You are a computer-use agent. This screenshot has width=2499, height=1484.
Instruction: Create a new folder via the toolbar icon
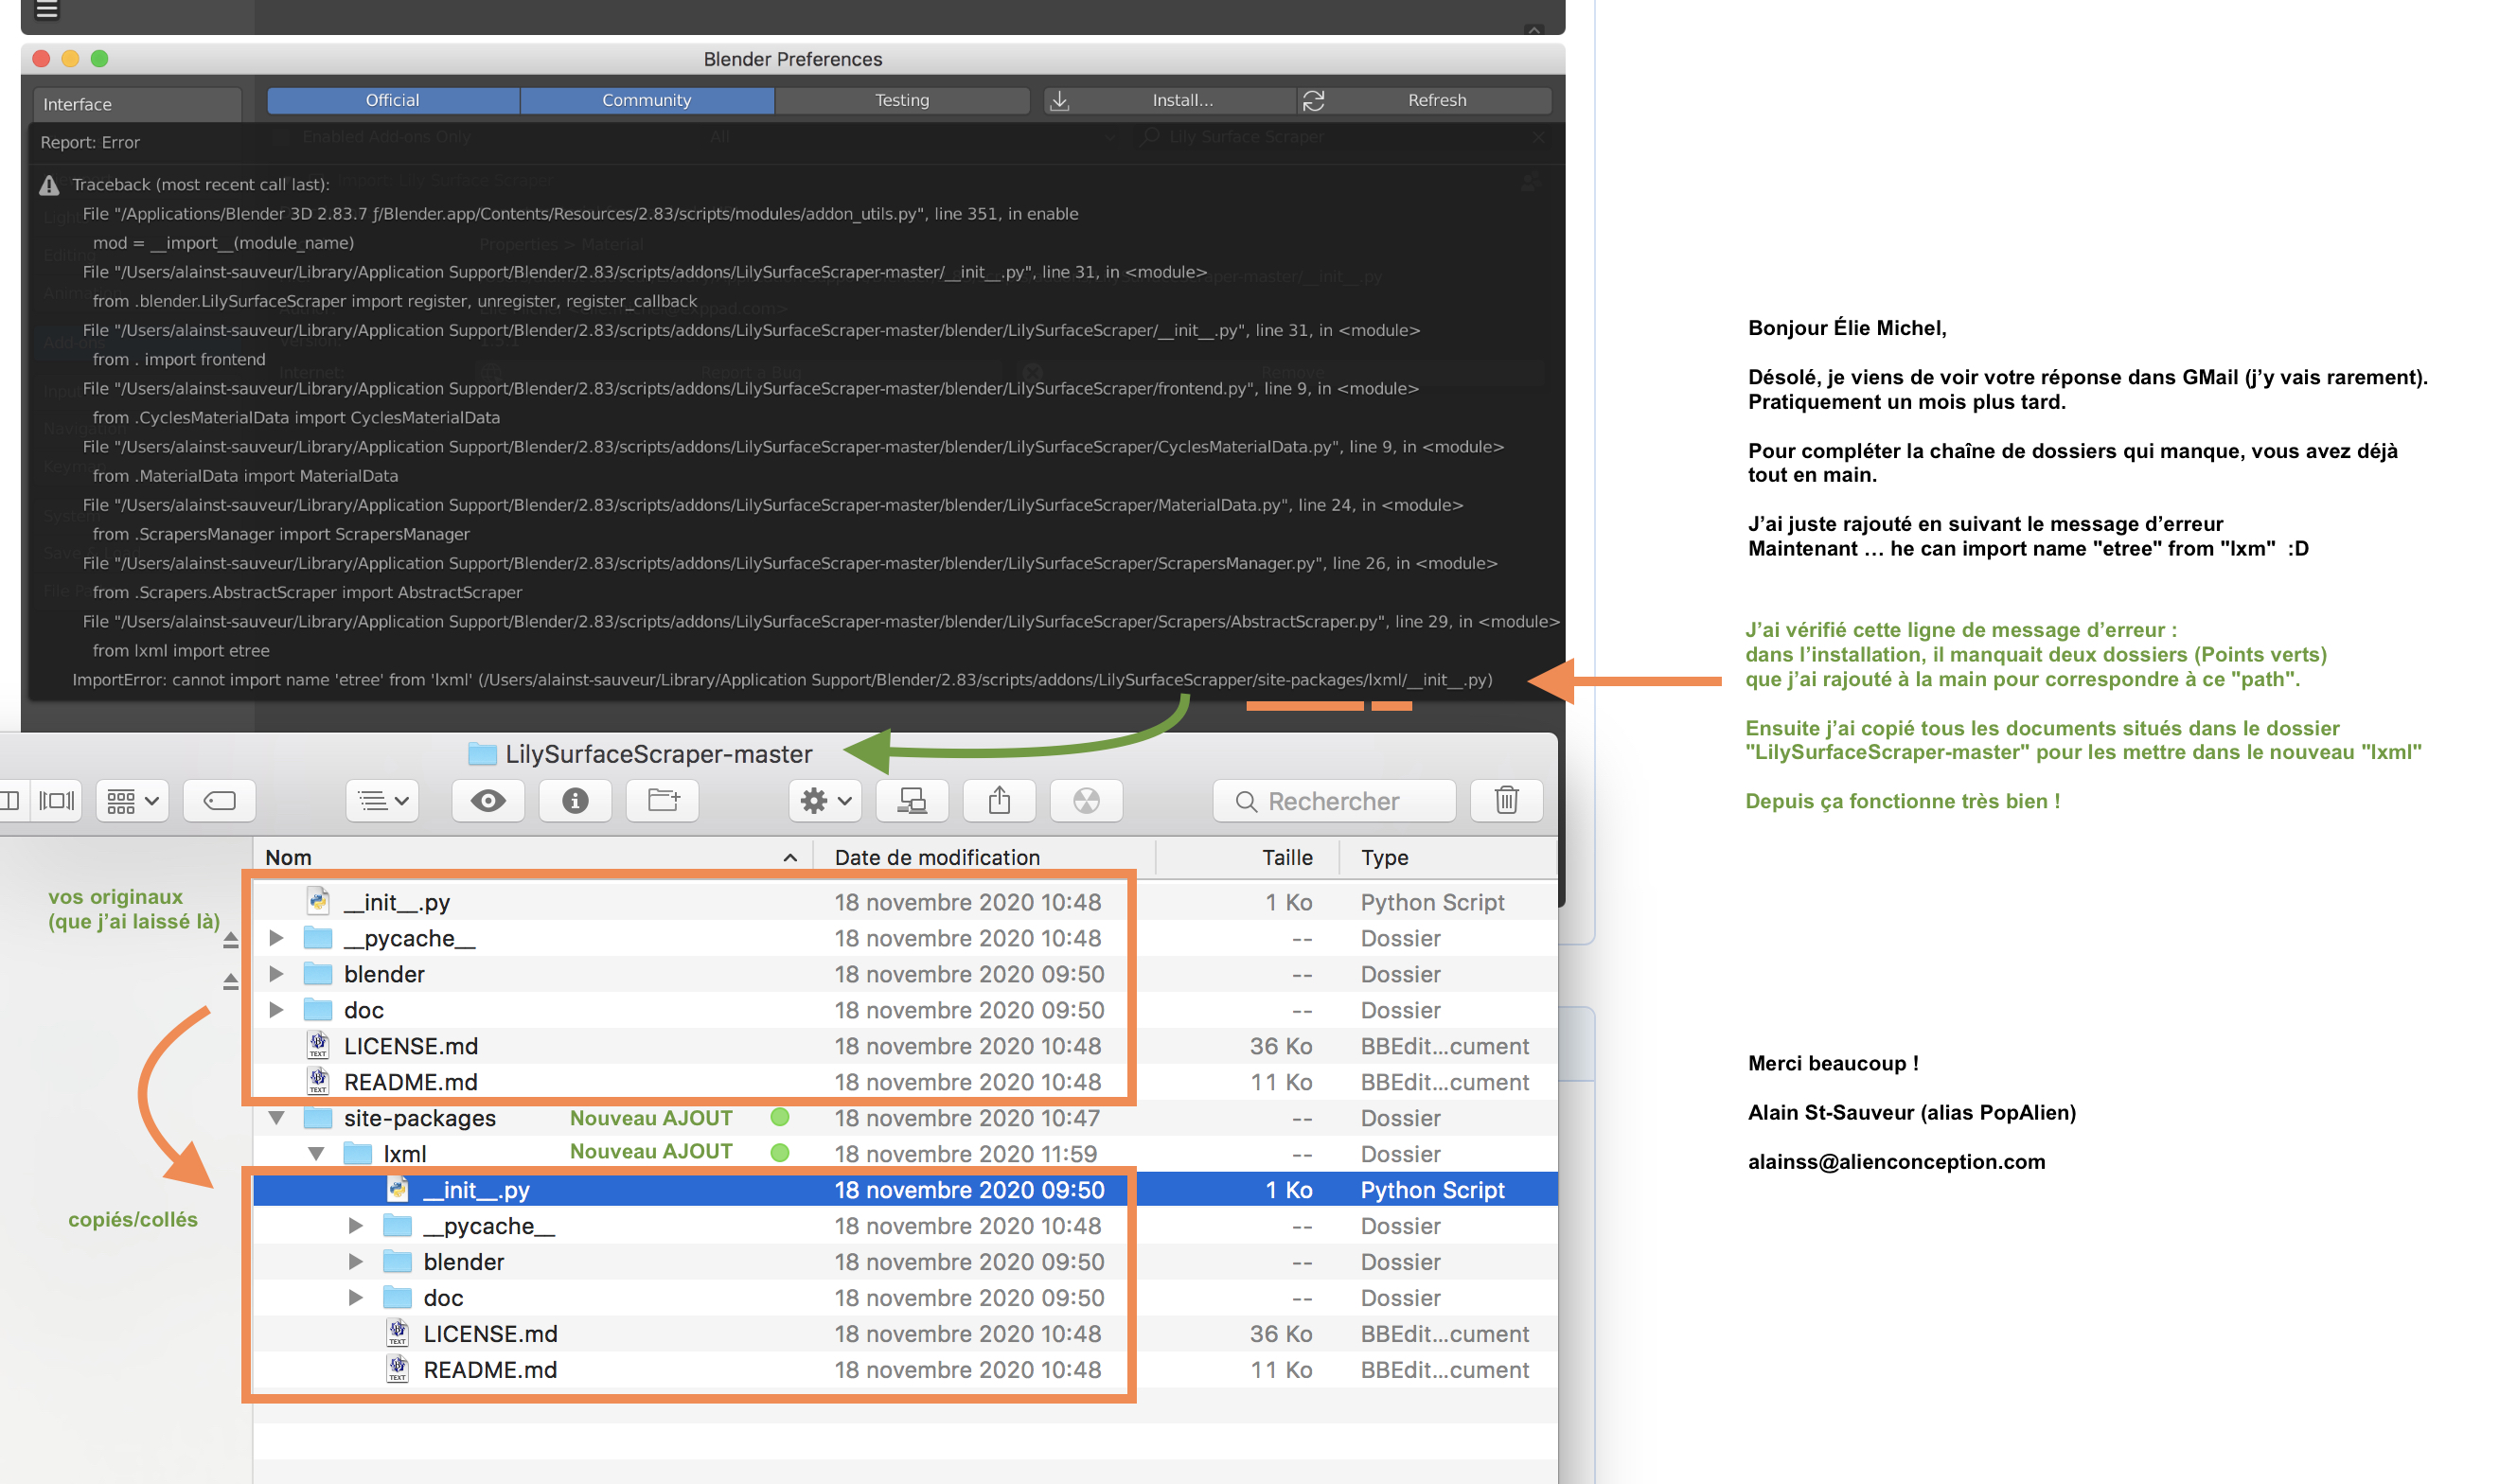pos(661,800)
